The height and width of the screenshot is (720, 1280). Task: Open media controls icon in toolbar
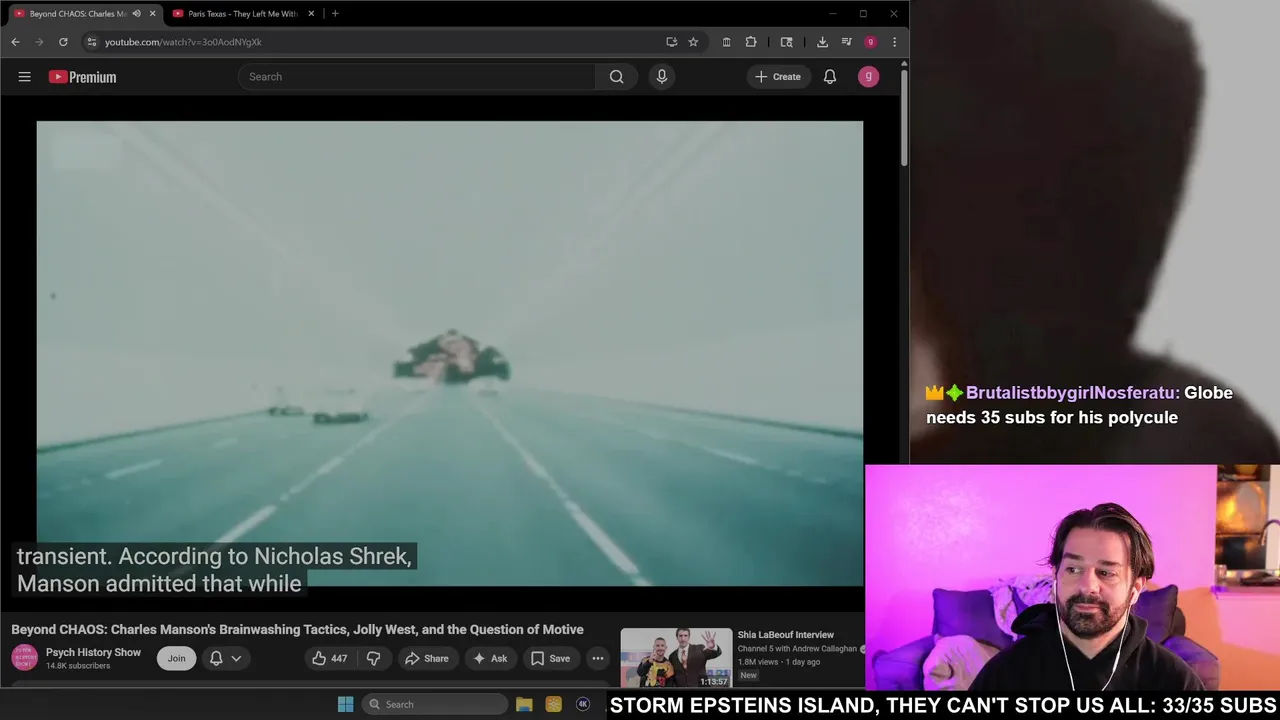(x=846, y=42)
